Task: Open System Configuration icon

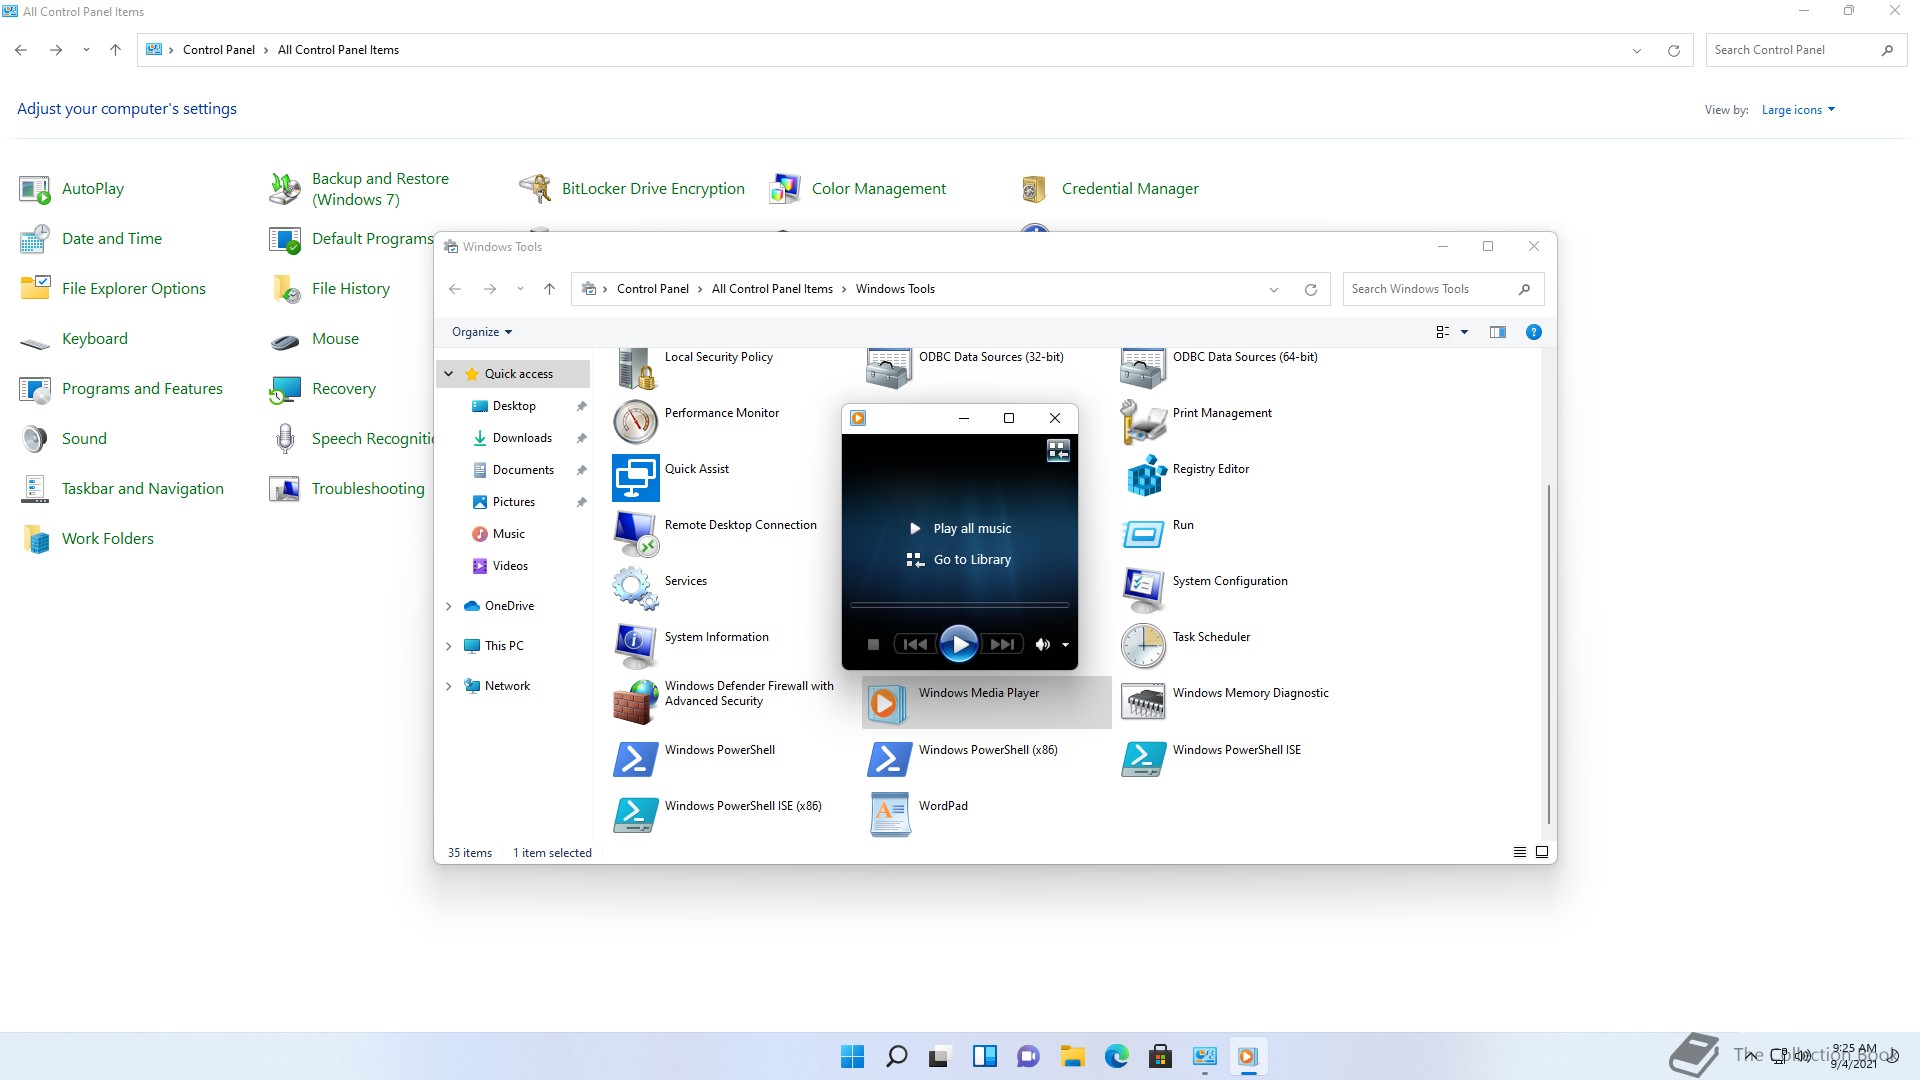Action: (x=1143, y=590)
